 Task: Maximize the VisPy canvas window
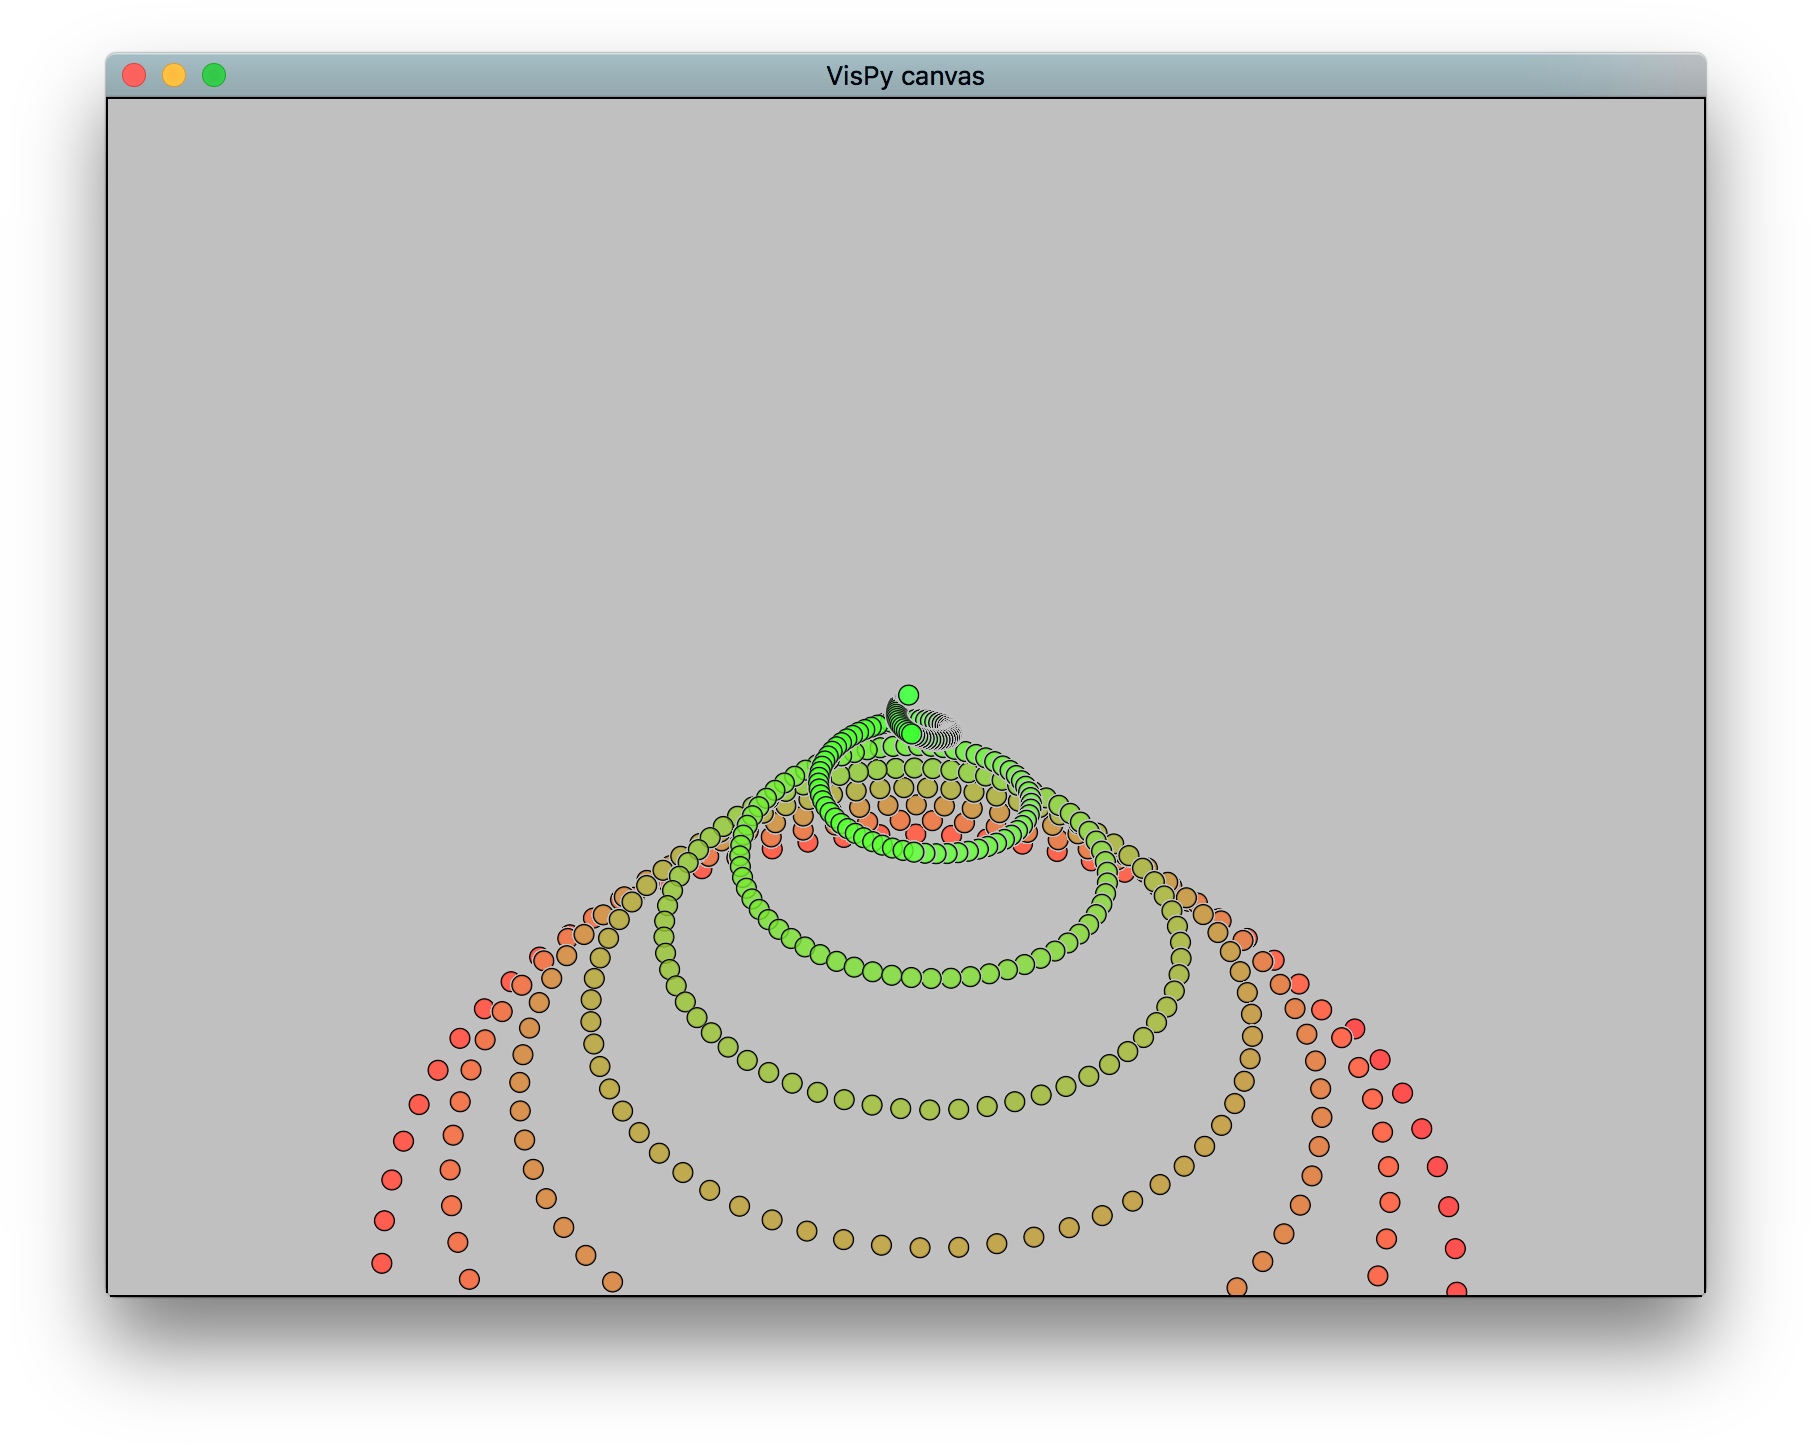point(214,75)
